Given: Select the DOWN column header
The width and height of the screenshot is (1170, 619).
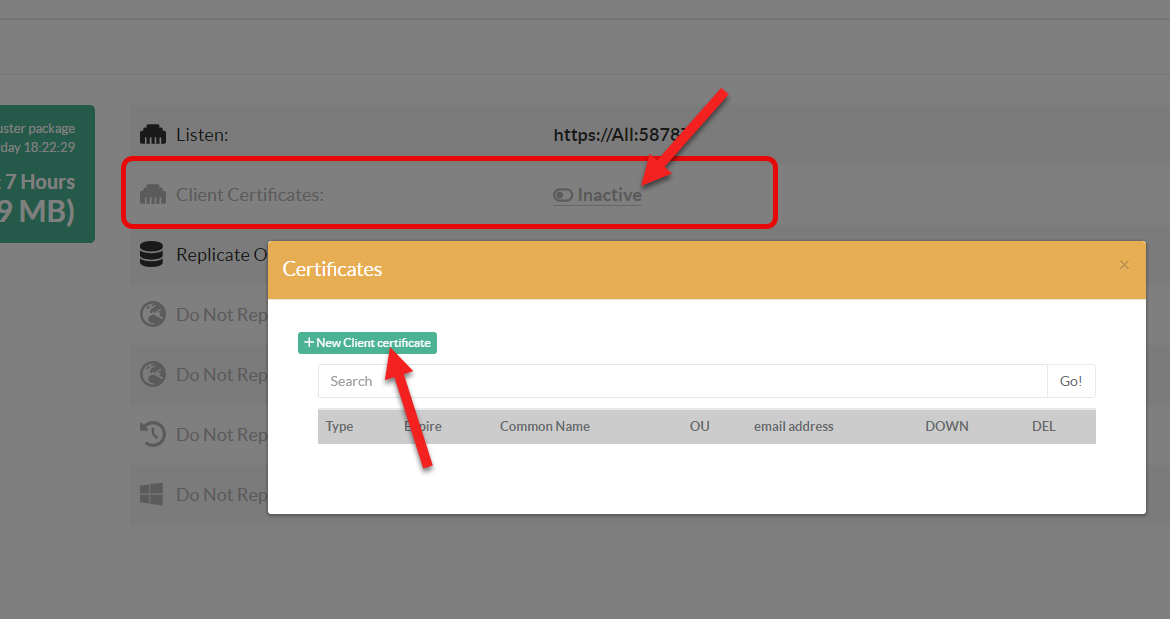Looking at the screenshot, I should (x=946, y=426).
